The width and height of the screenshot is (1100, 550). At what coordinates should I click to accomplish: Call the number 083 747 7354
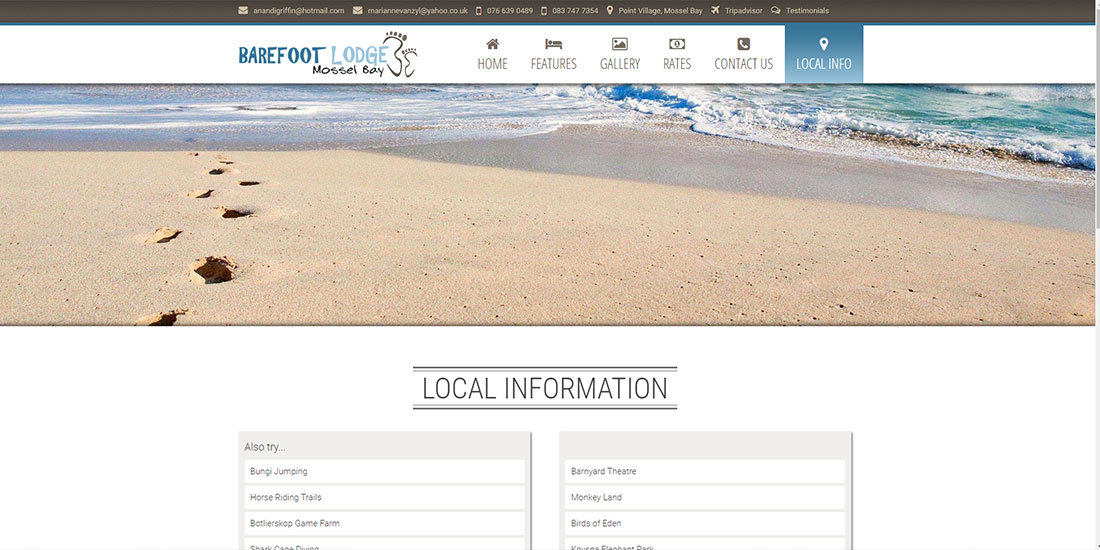point(575,11)
